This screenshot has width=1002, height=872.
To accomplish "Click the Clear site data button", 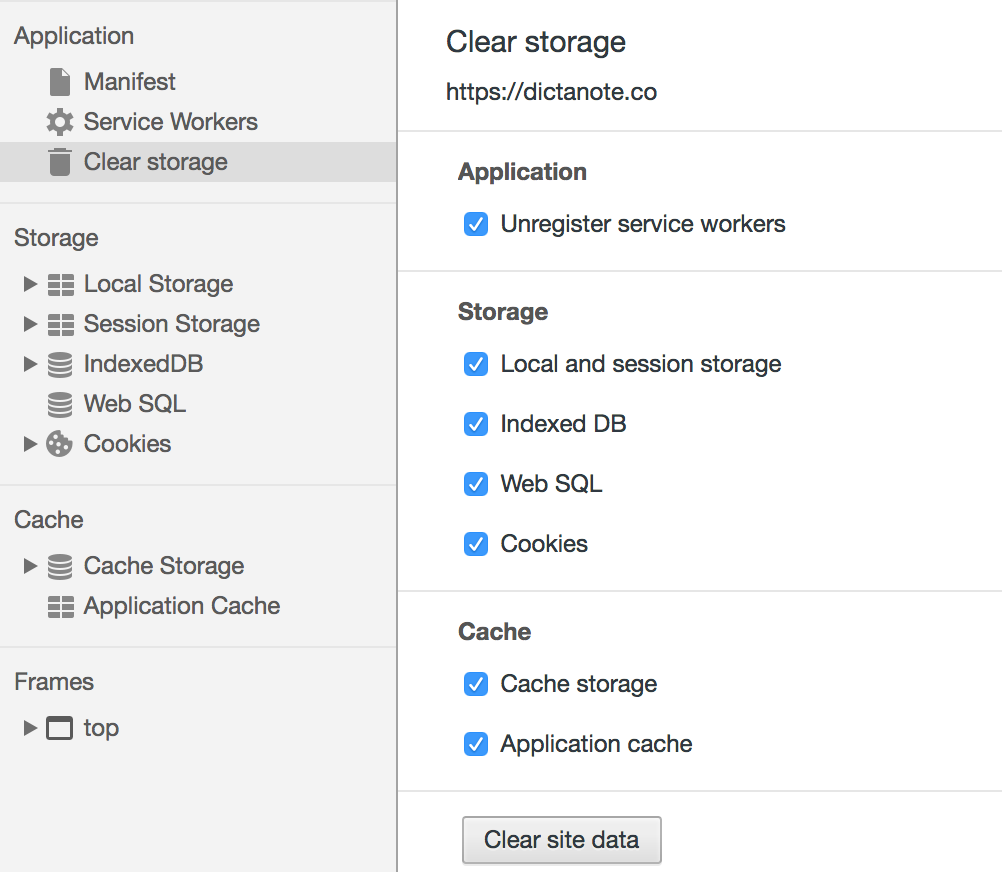I will tap(562, 839).
